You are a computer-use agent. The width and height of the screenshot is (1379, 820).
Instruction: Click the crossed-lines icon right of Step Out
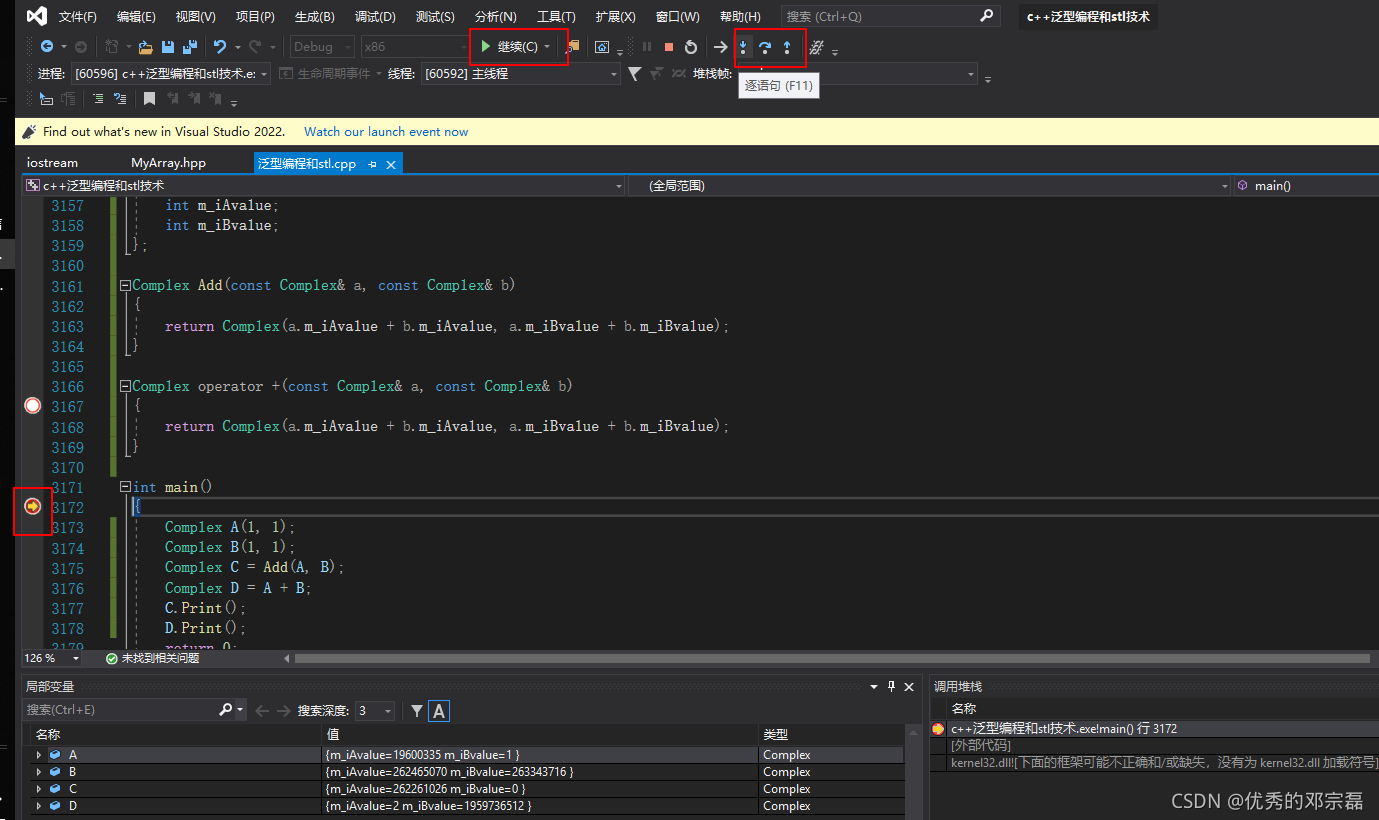click(x=816, y=47)
